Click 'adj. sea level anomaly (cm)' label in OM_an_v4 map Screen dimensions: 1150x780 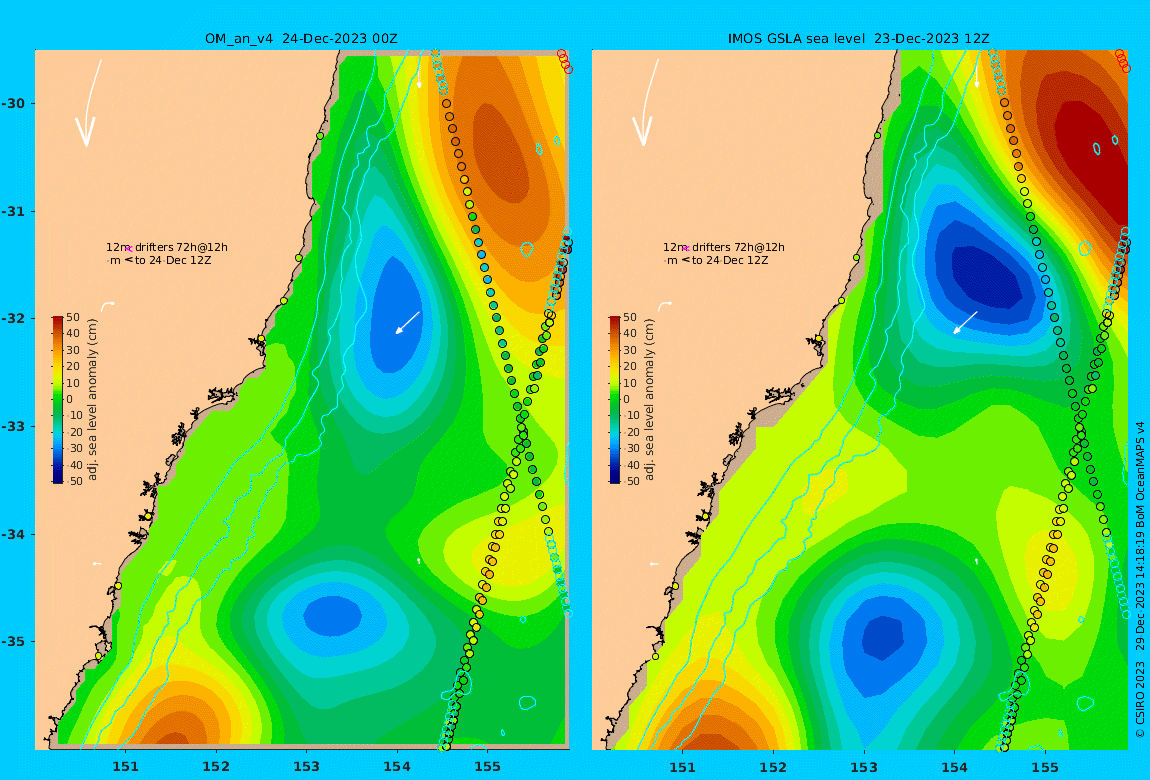tap(92, 400)
